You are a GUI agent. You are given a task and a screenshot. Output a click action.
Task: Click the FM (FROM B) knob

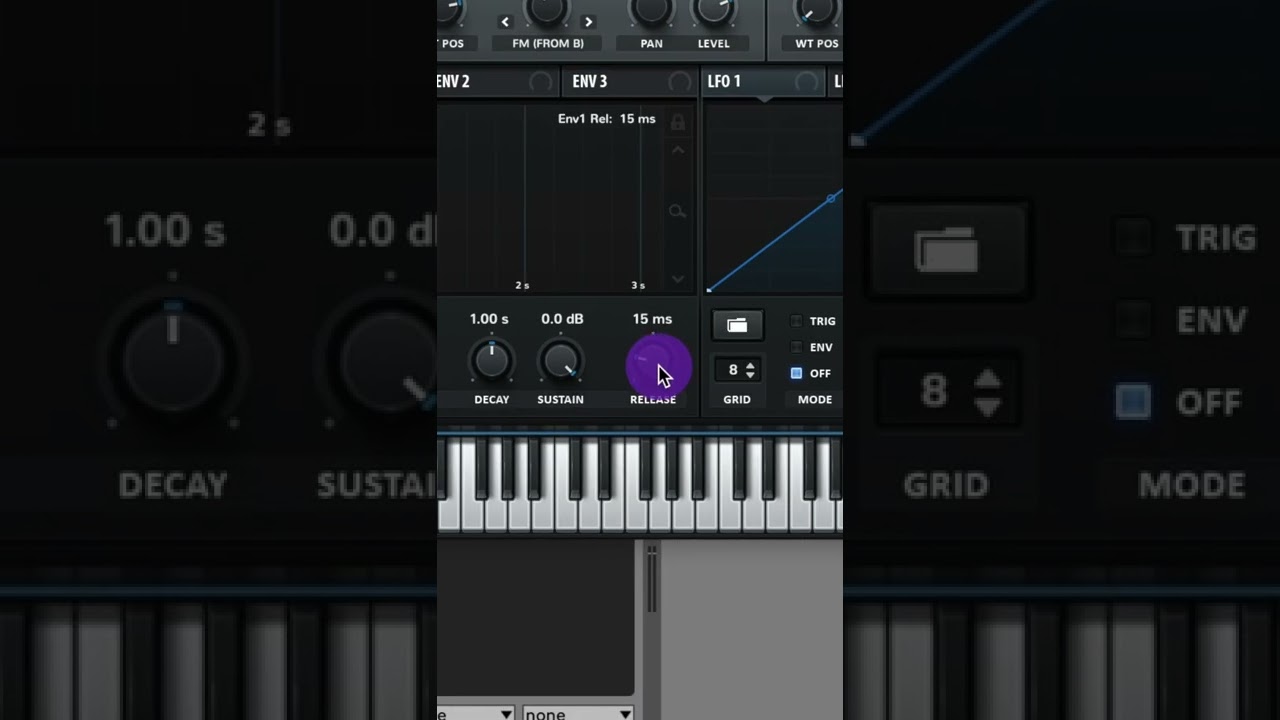547,9
